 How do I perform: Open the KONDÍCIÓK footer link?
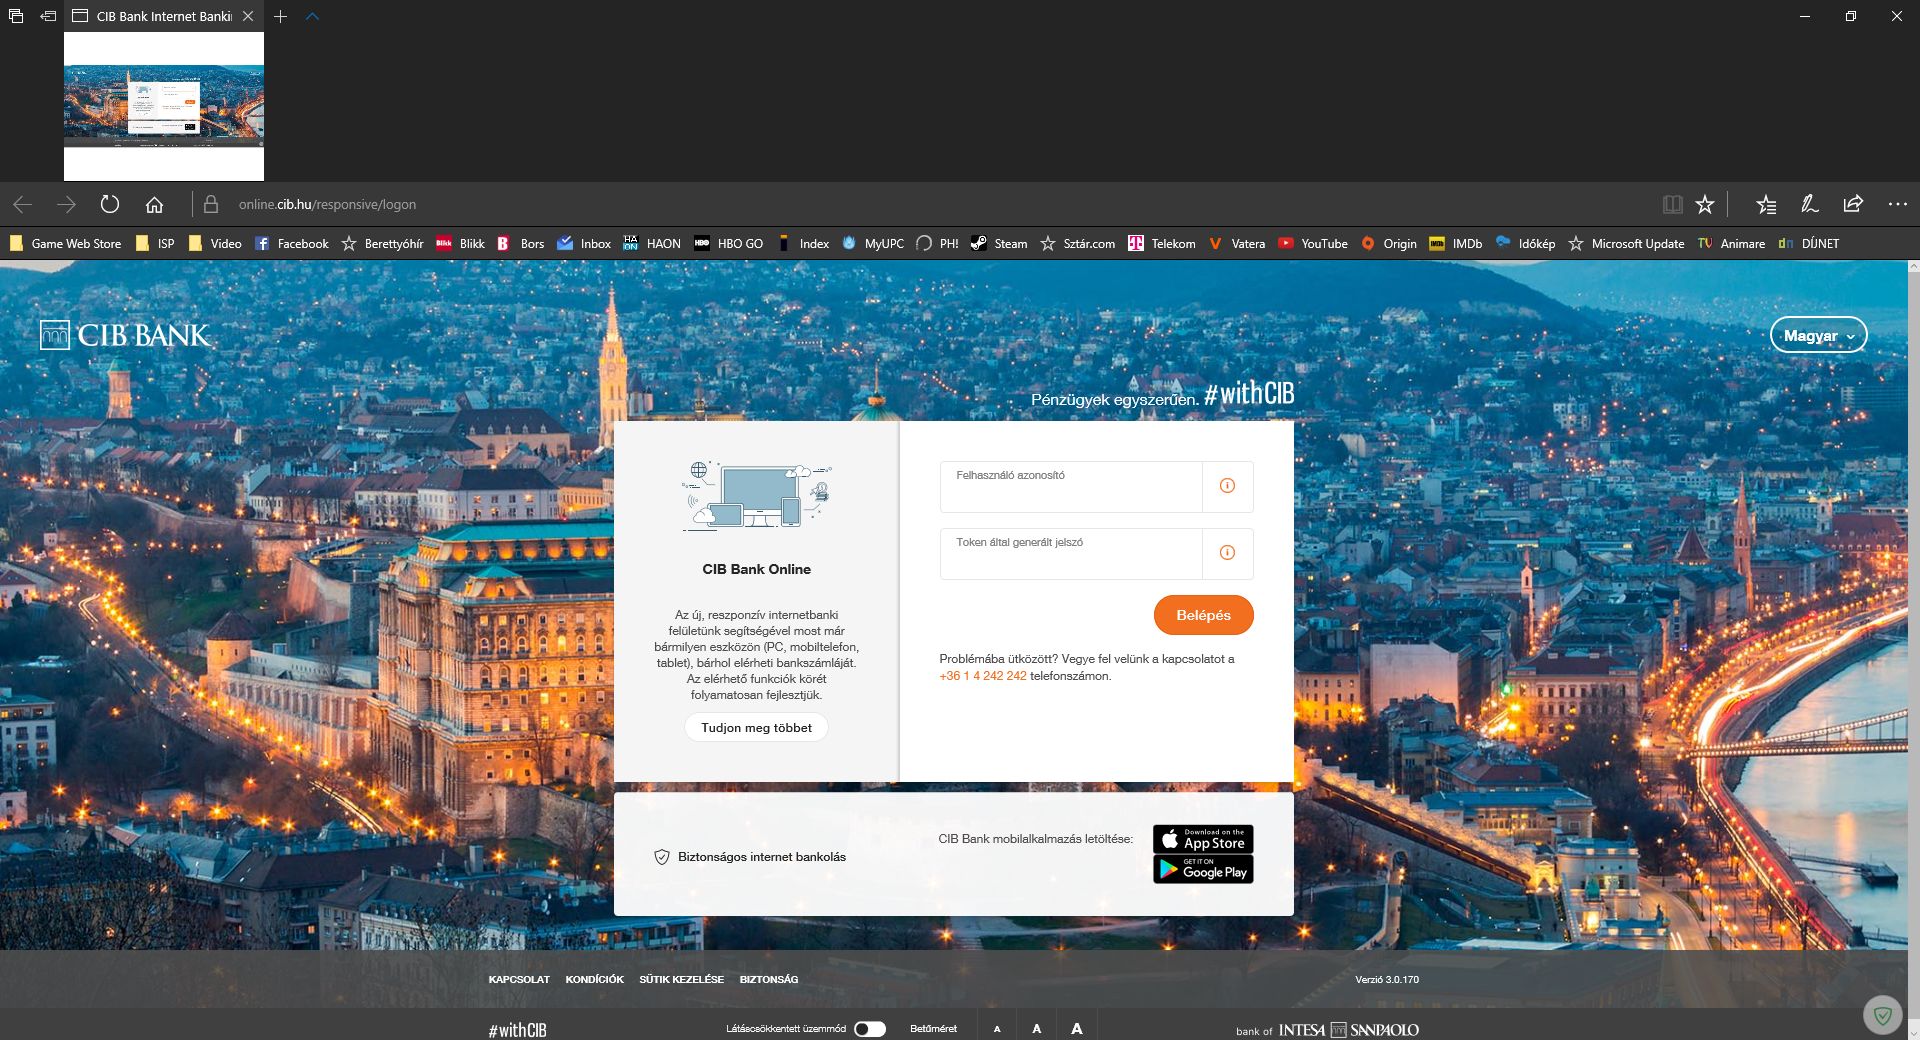pyautogui.click(x=594, y=980)
